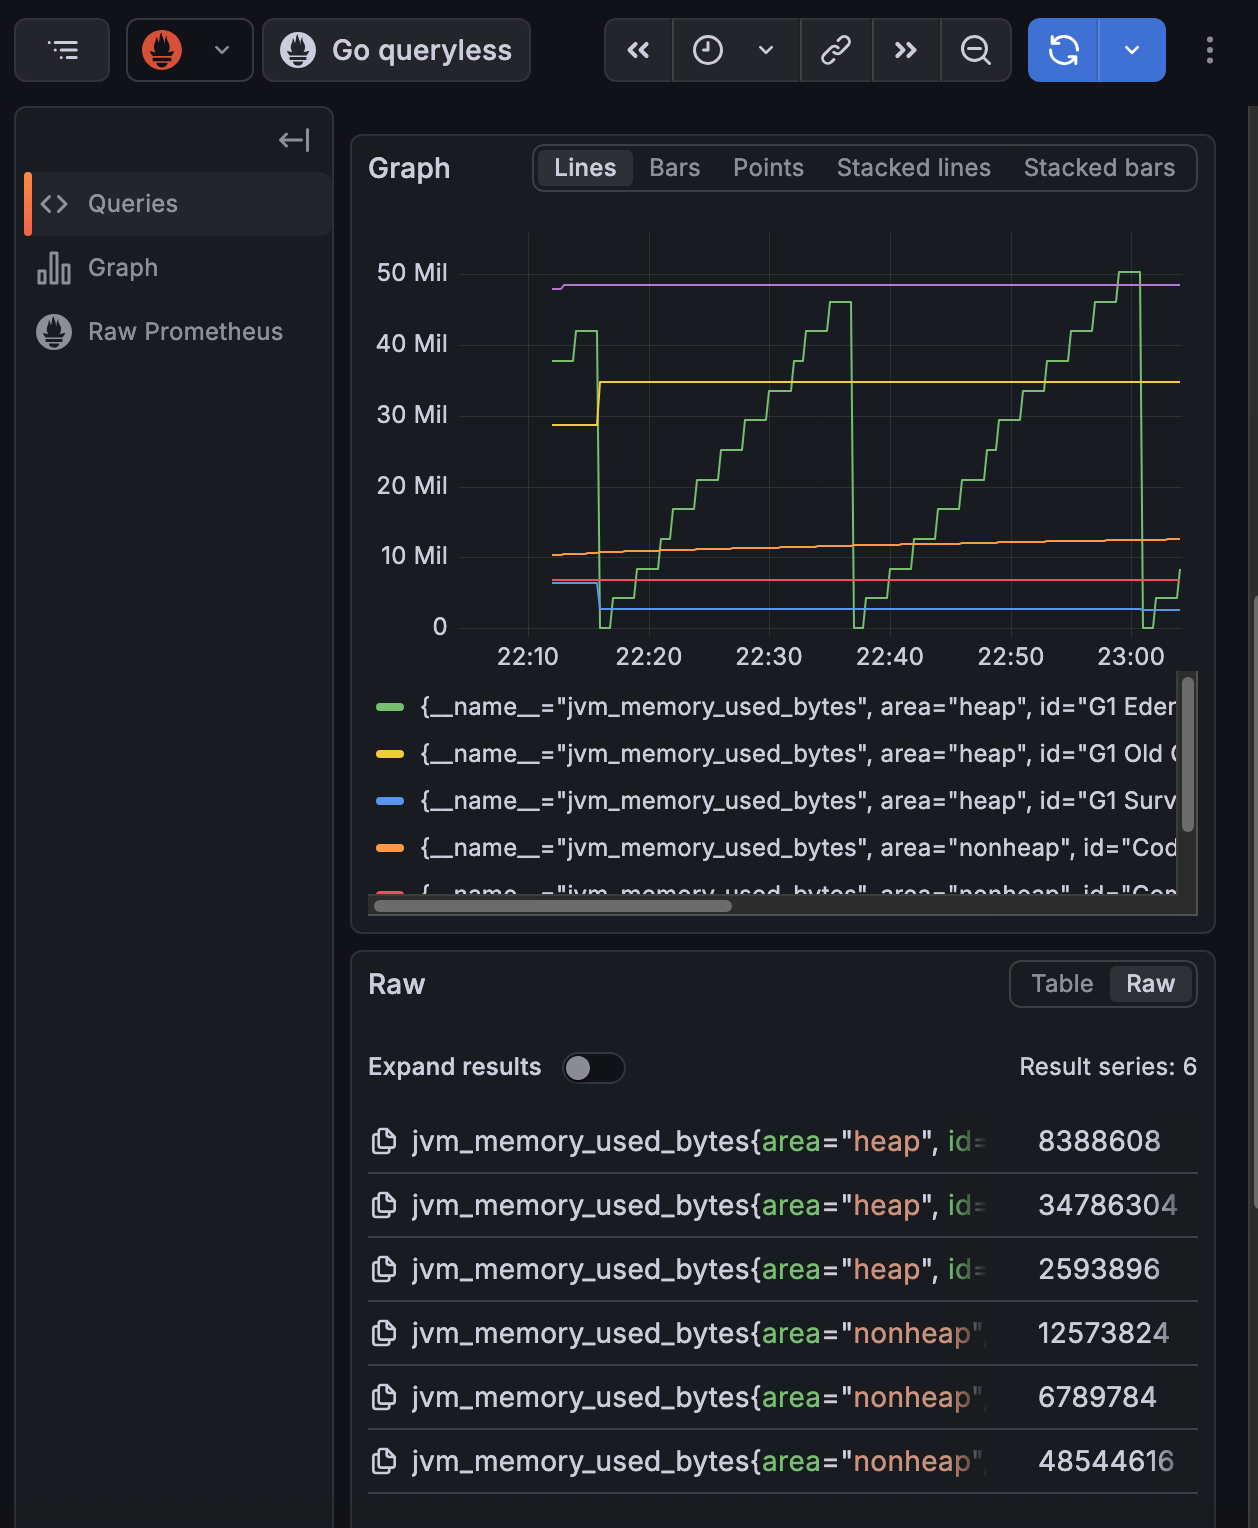
Task: Click the Go queryless button
Action: [x=396, y=50]
